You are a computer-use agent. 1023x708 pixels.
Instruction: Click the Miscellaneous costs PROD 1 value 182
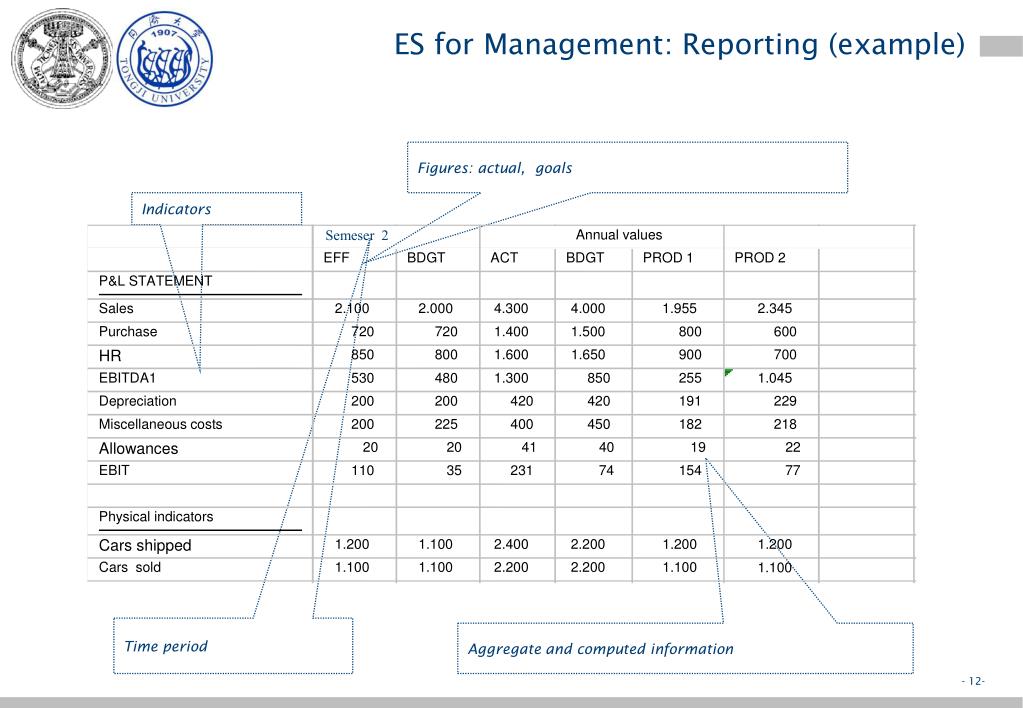(690, 424)
